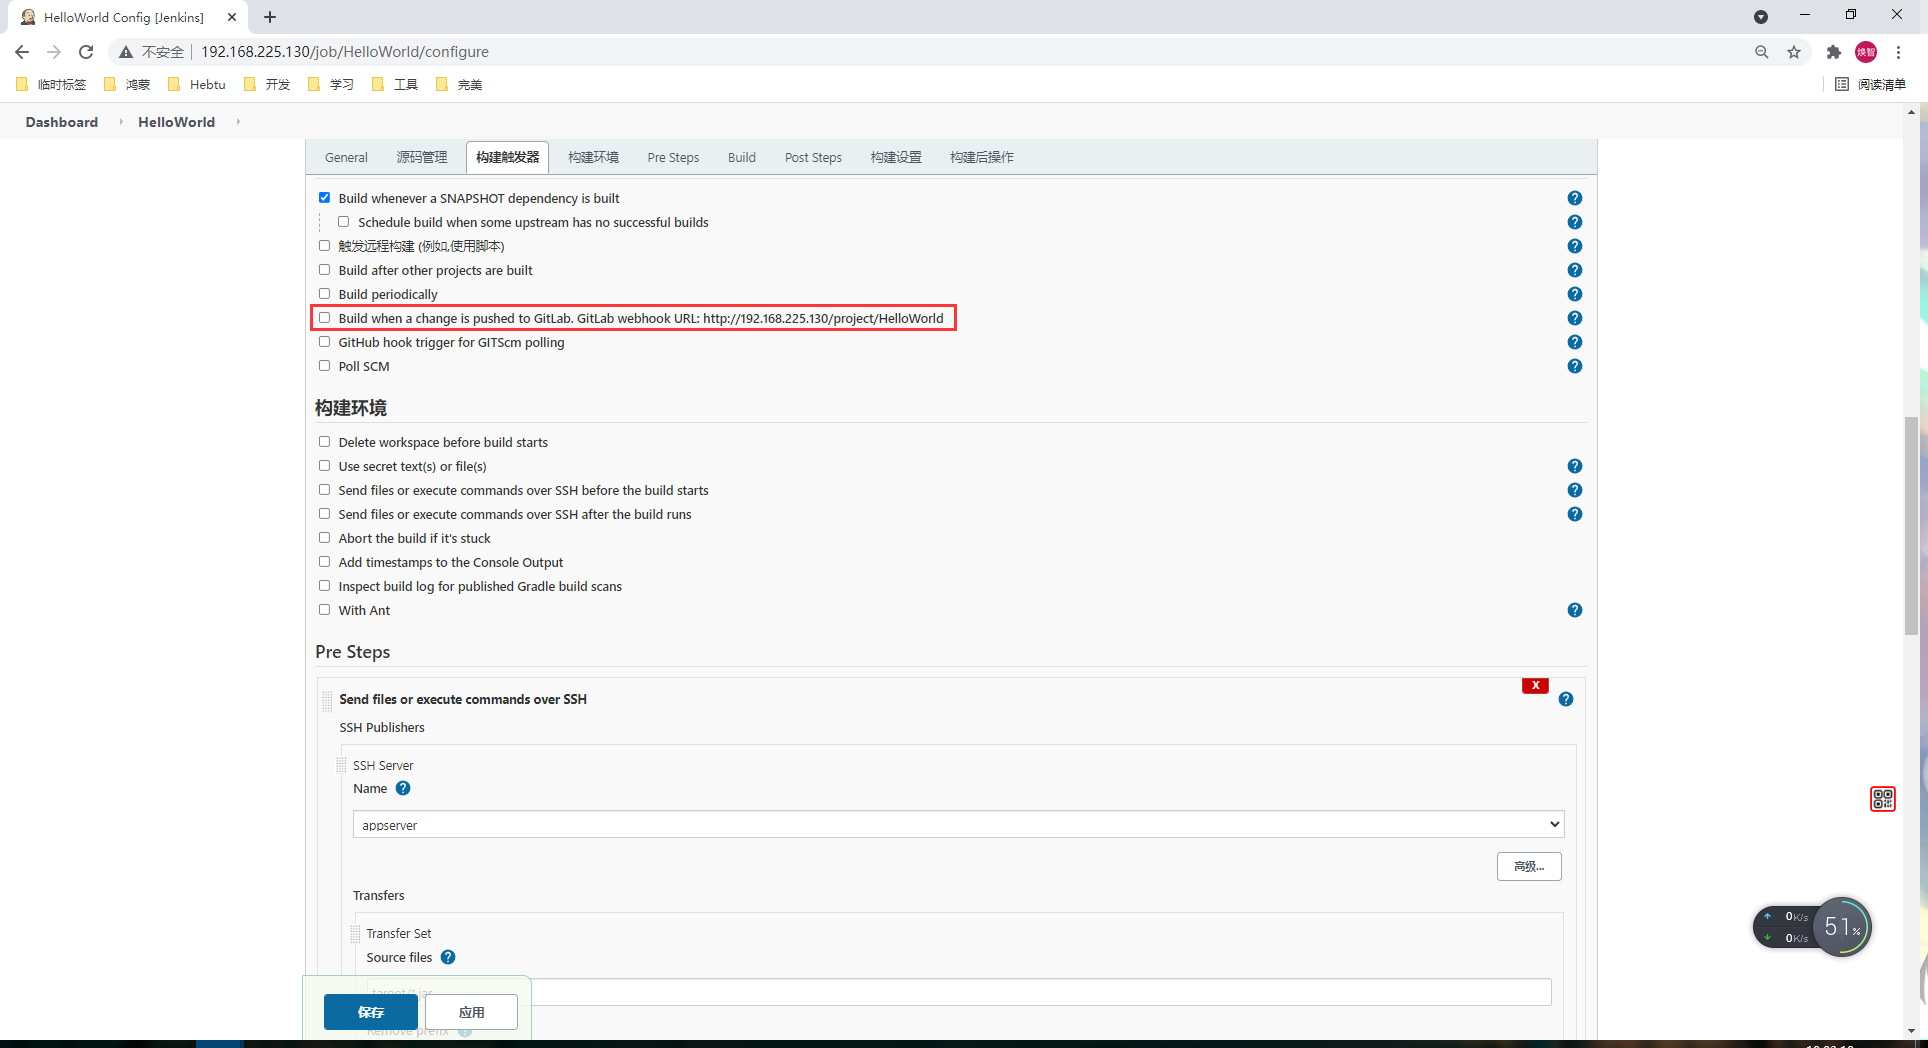The height and width of the screenshot is (1048, 1928).
Task: Open help for GitHub hook trigger
Action: tap(1574, 342)
